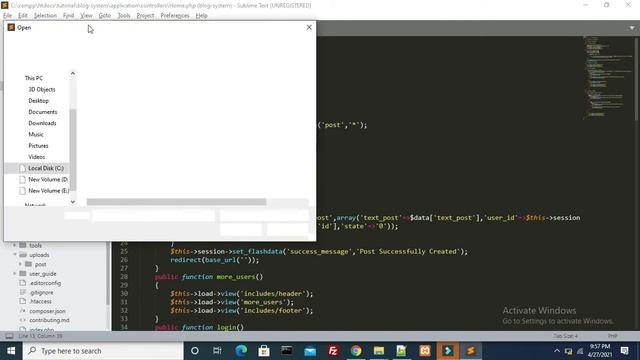
Task: Click the taskbar search box
Action: pyautogui.click(x=103, y=351)
